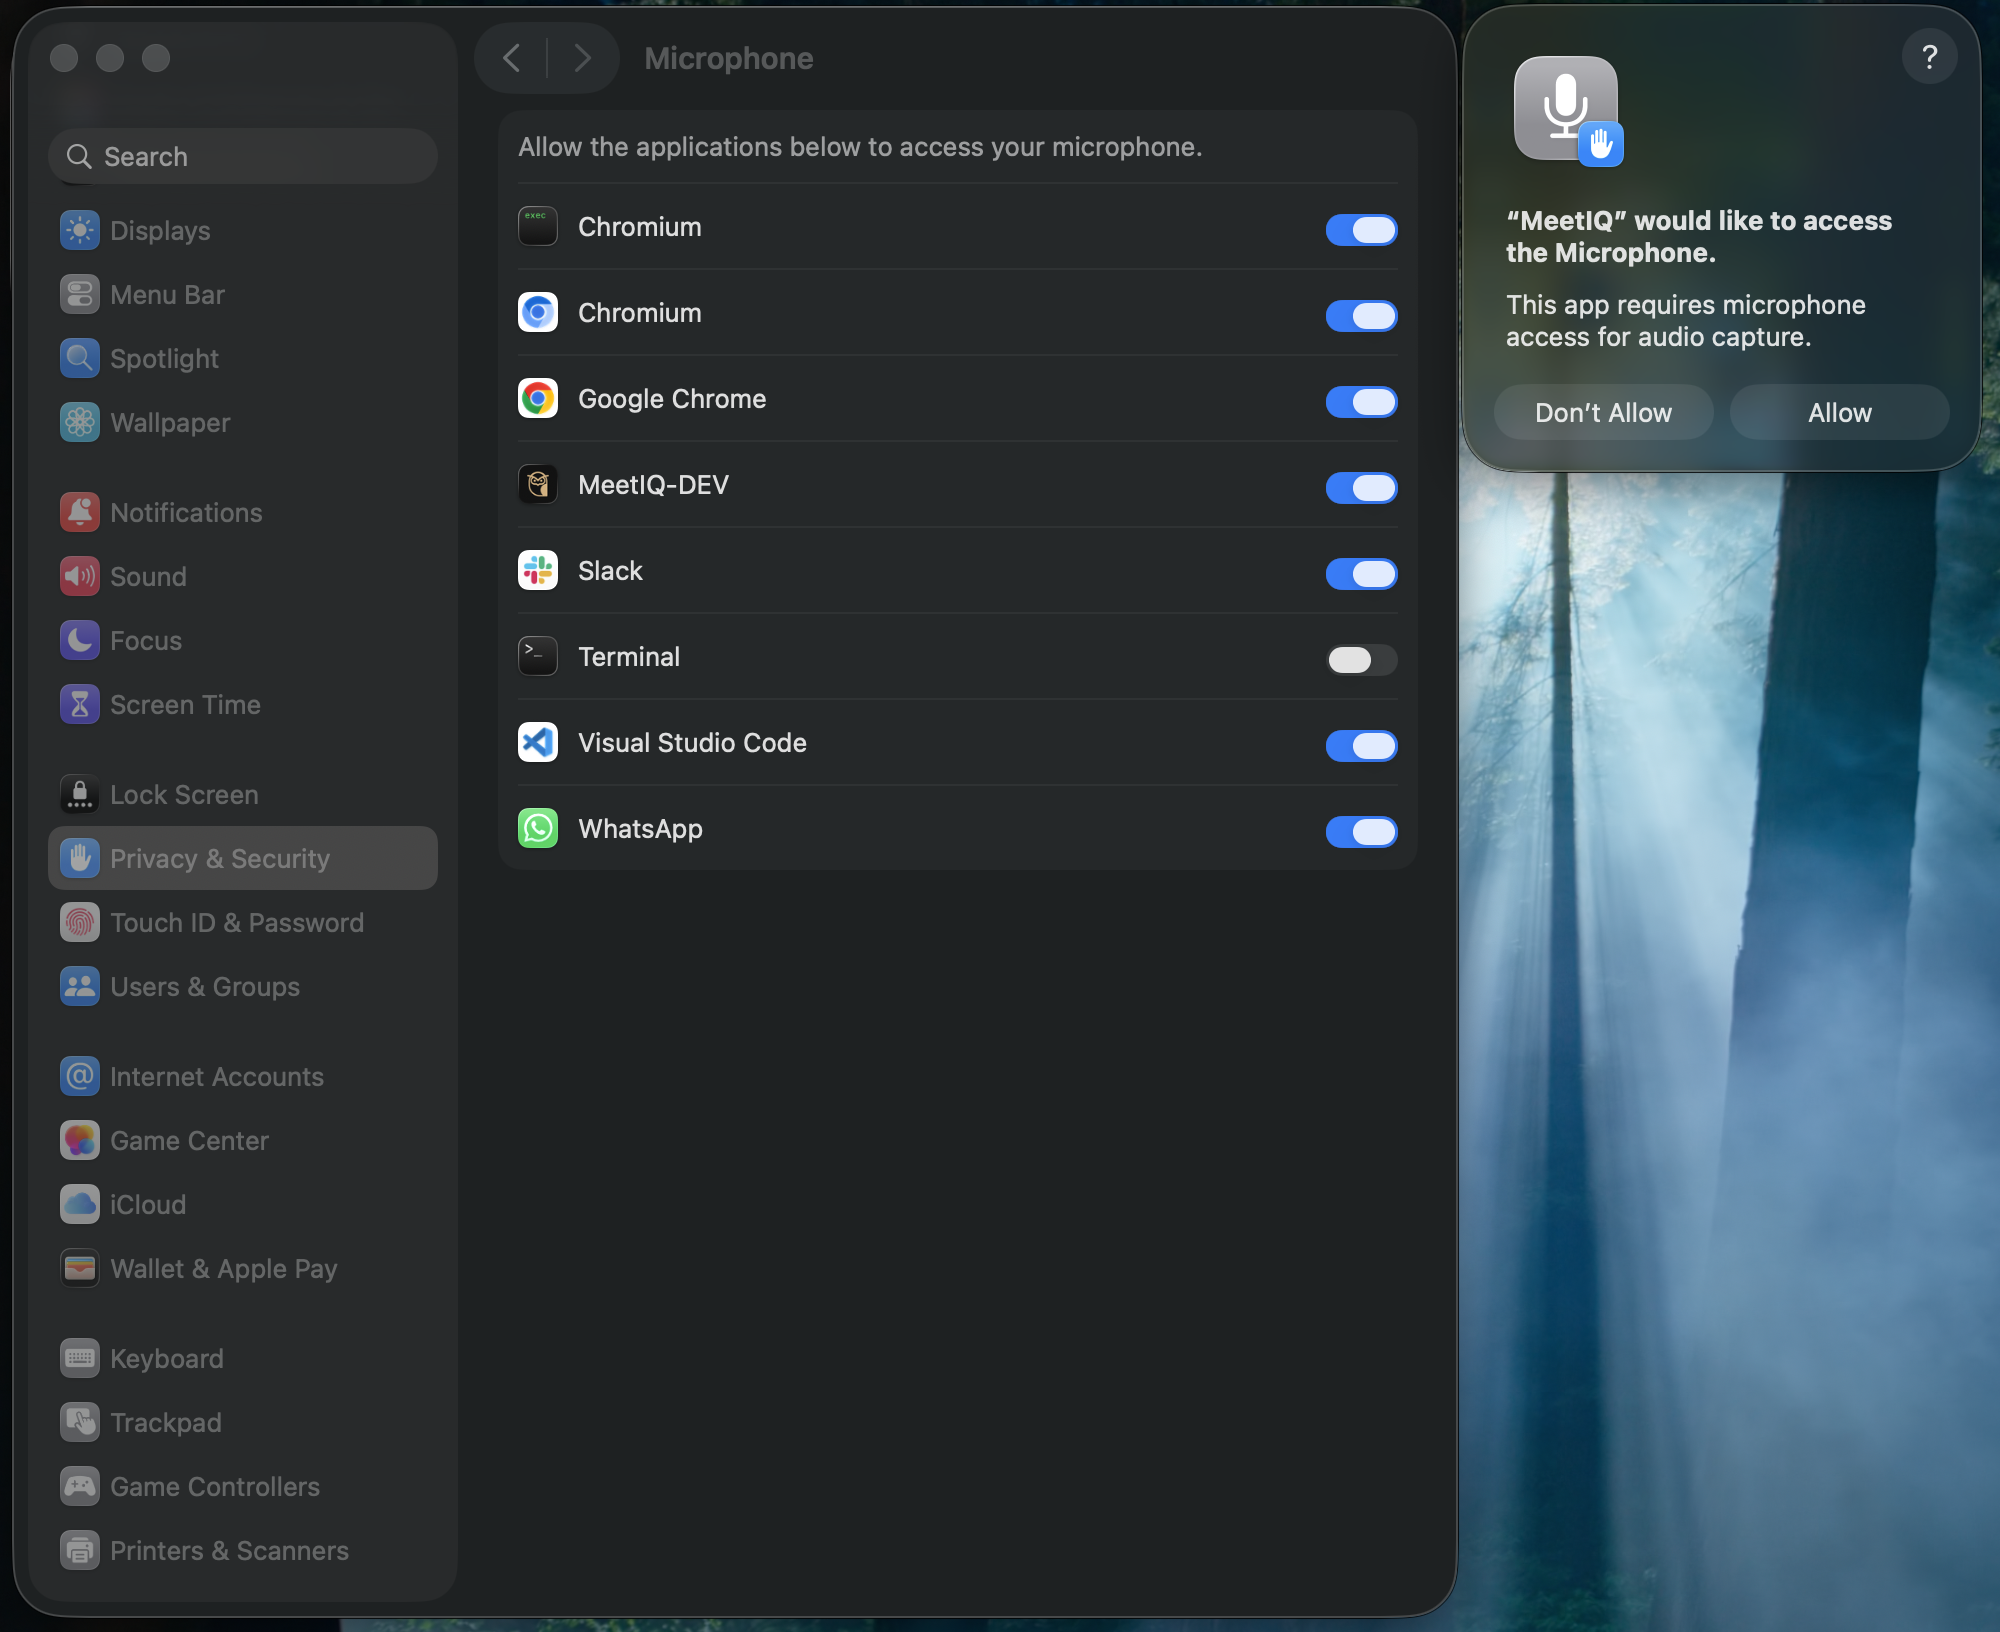Open Lock Screen icon in sidebar

coord(80,794)
